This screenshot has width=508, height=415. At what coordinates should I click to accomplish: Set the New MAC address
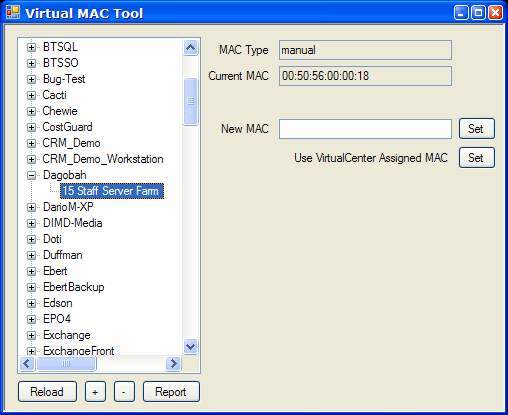[x=476, y=128]
